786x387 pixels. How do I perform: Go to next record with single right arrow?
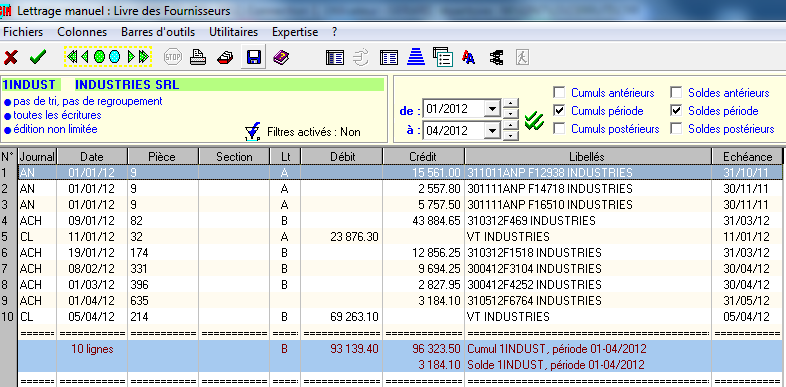click(x=131, y=57)
